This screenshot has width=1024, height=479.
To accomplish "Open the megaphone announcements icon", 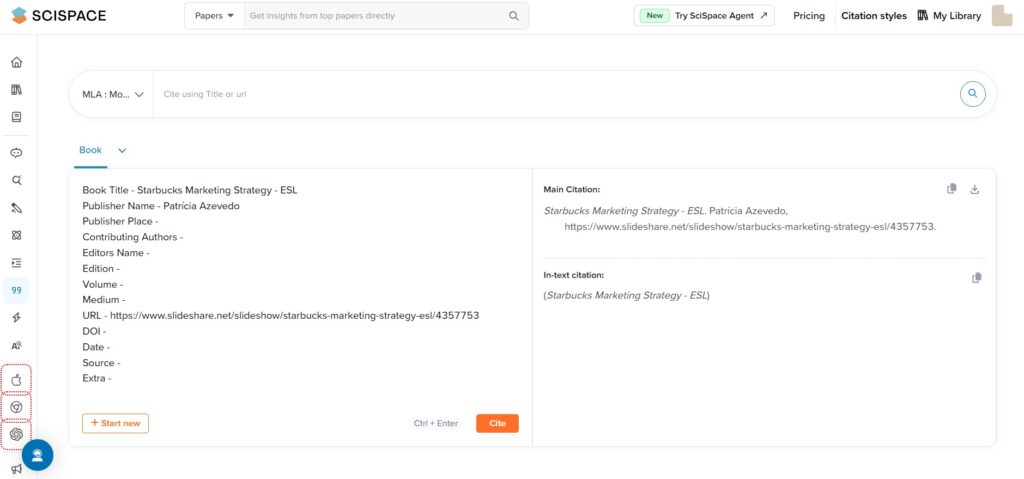I will 16,469.
